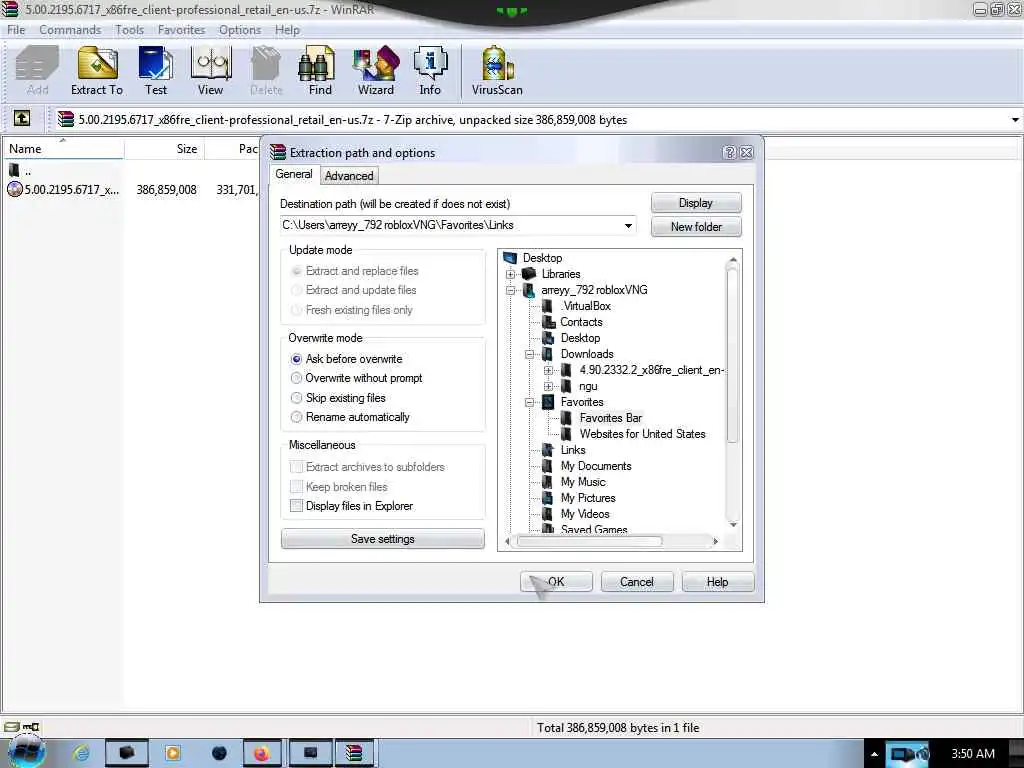The width and height of the screenshot is (1024, 768).
Task: Open the Info toolbar icon
Action: [x=430, y=71]
